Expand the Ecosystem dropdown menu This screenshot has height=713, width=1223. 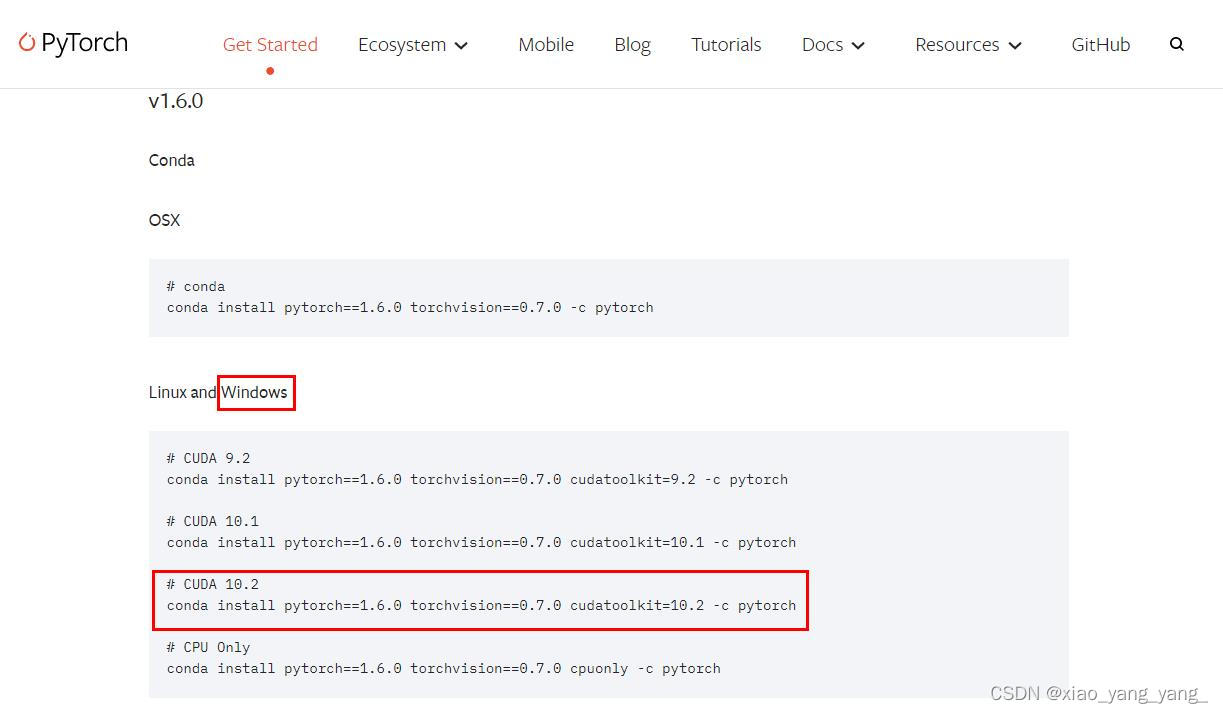pos(413,45)
